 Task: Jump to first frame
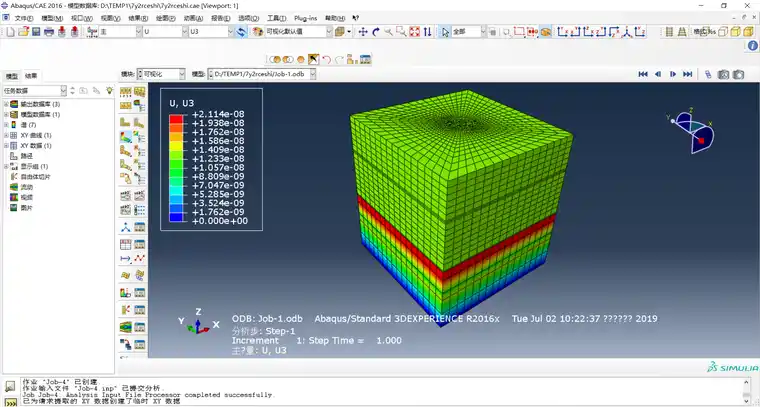tap(643, 74)
